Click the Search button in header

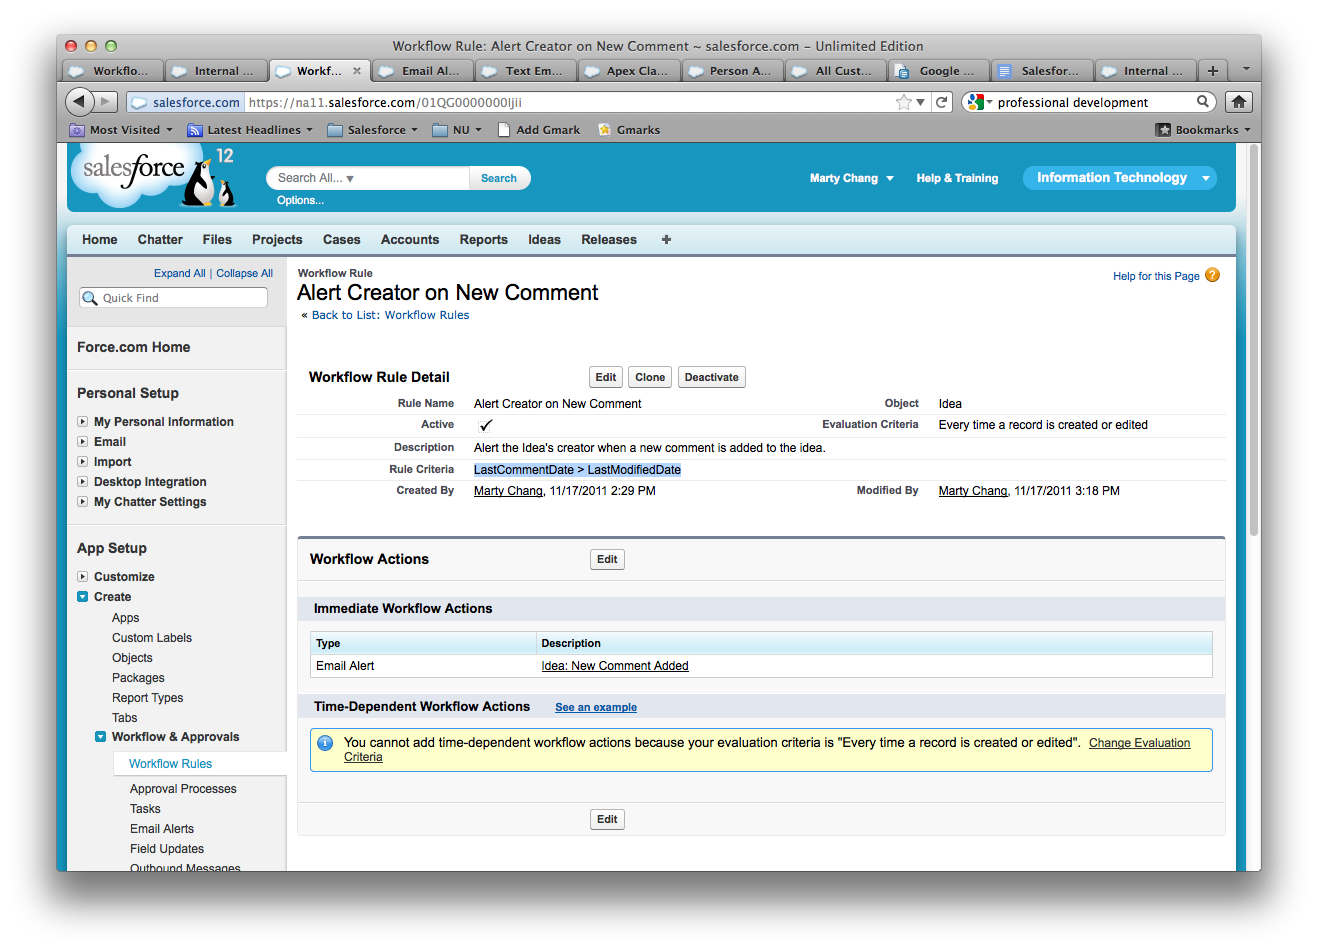click(x=499, y=178)
